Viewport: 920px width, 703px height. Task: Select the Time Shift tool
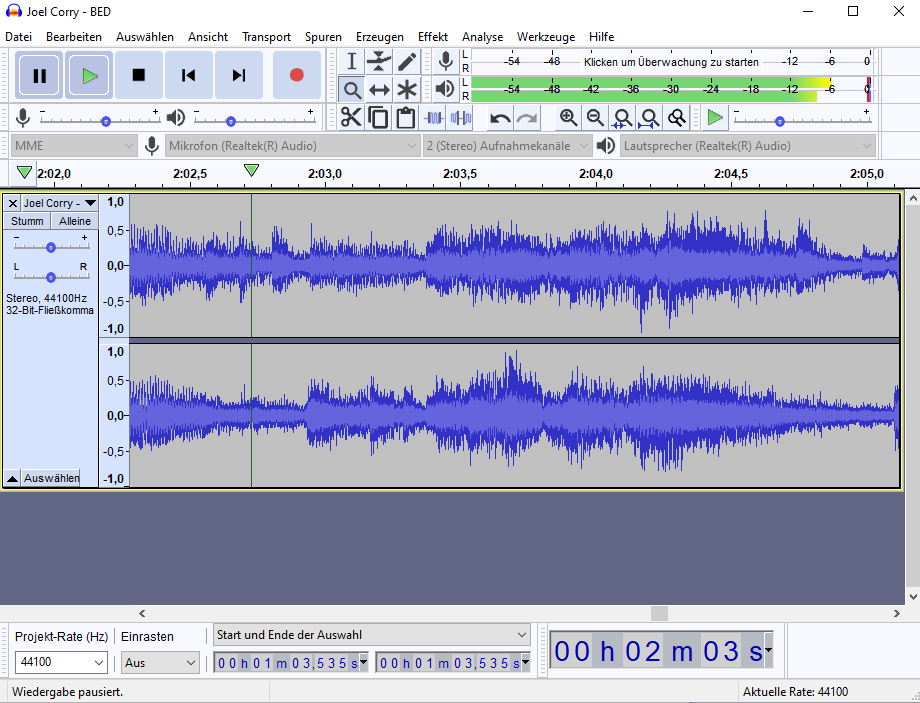coord(379,90)
